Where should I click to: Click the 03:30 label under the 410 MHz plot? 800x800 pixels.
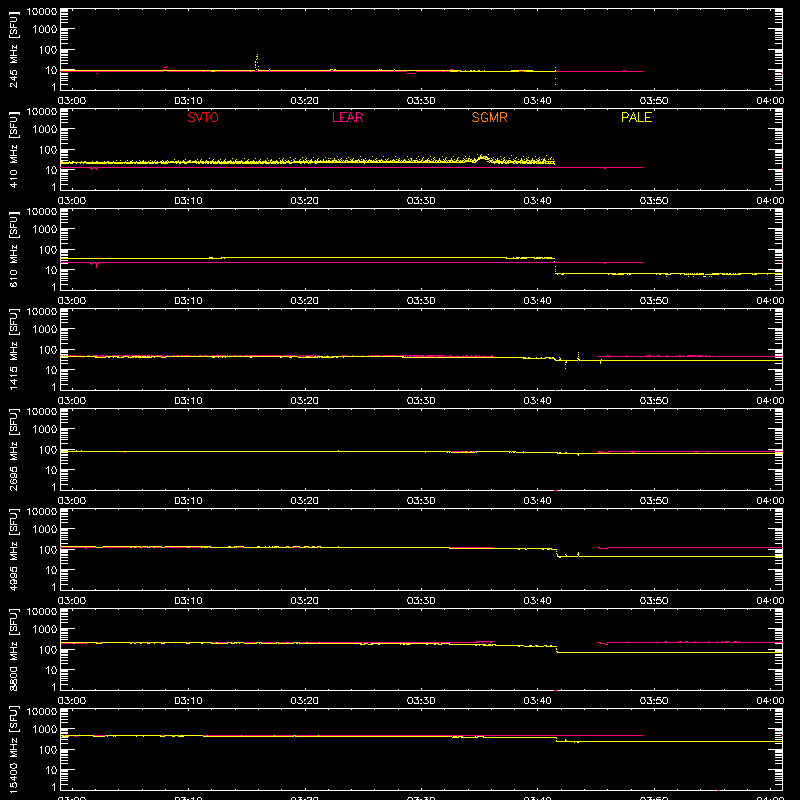pos(421,201)
